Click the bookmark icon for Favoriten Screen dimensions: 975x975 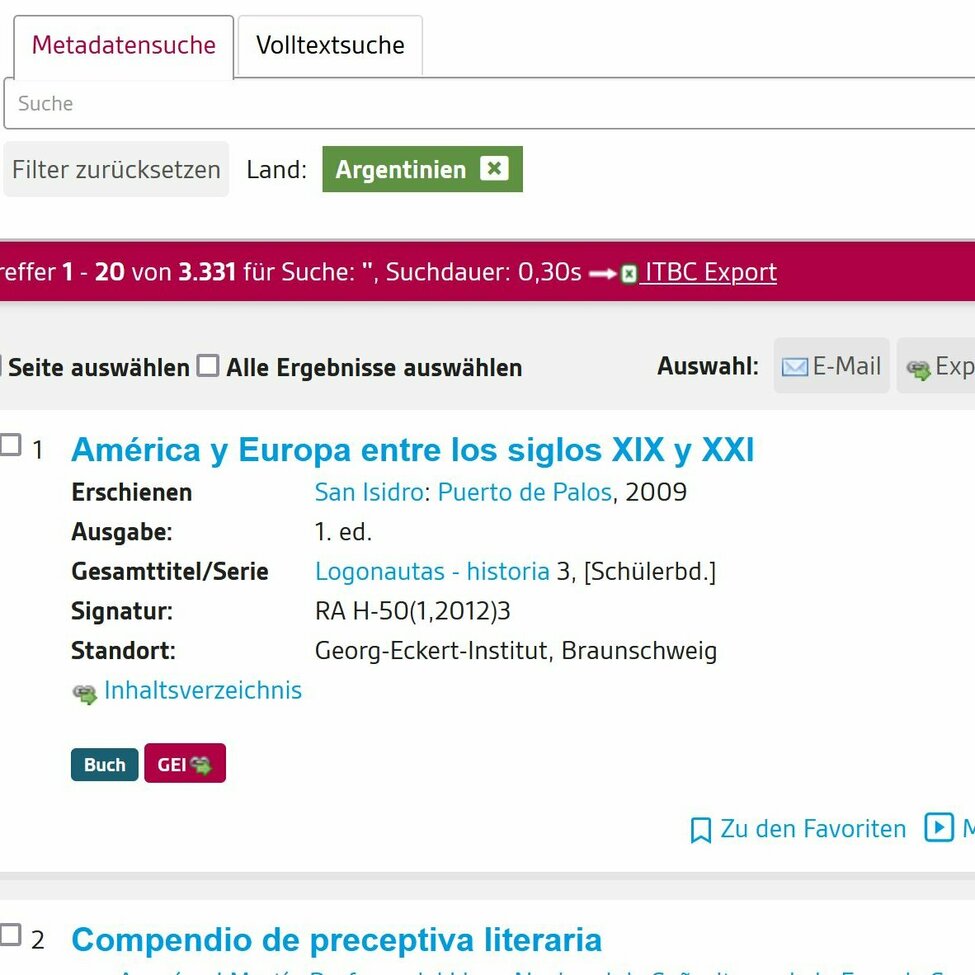pyautogui.click(x=701, y=830)
